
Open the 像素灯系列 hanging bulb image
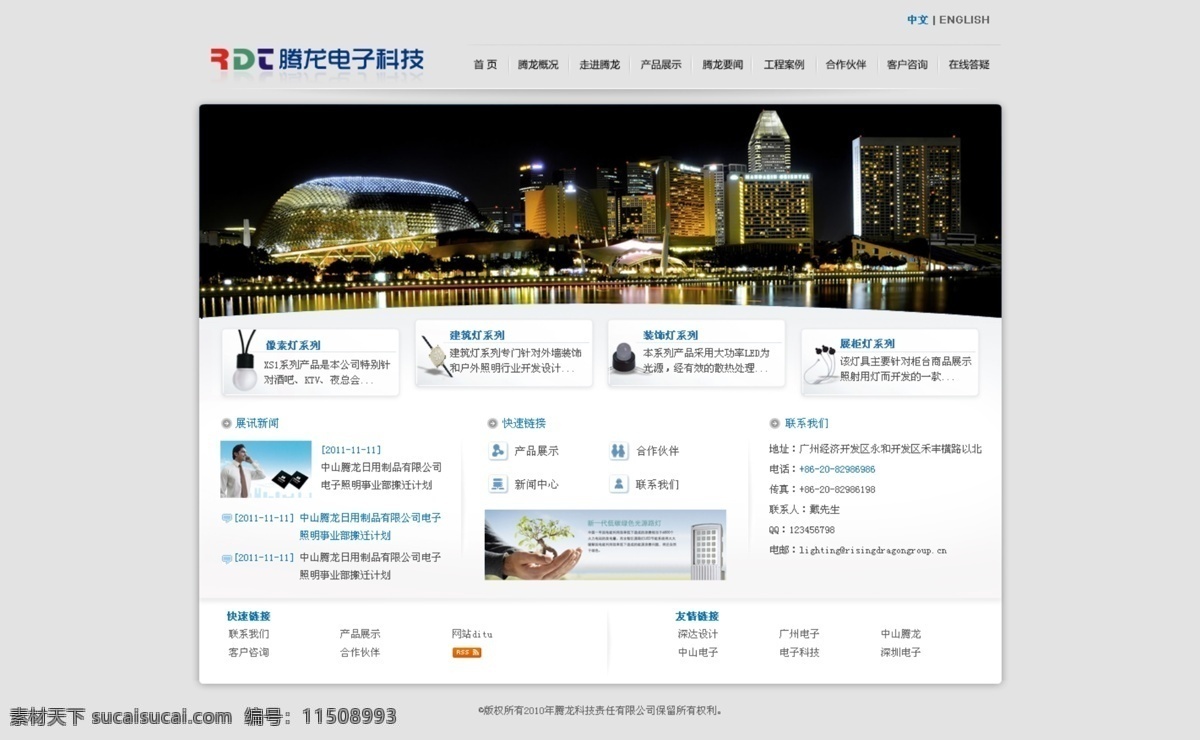point(244,362)
